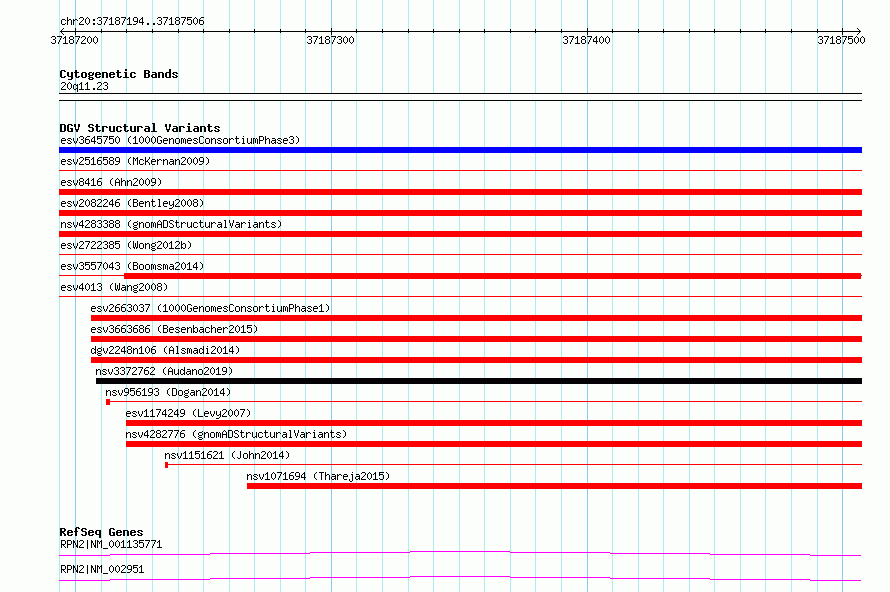Select the red bar under esv2663037

click(x=476, y=318)
